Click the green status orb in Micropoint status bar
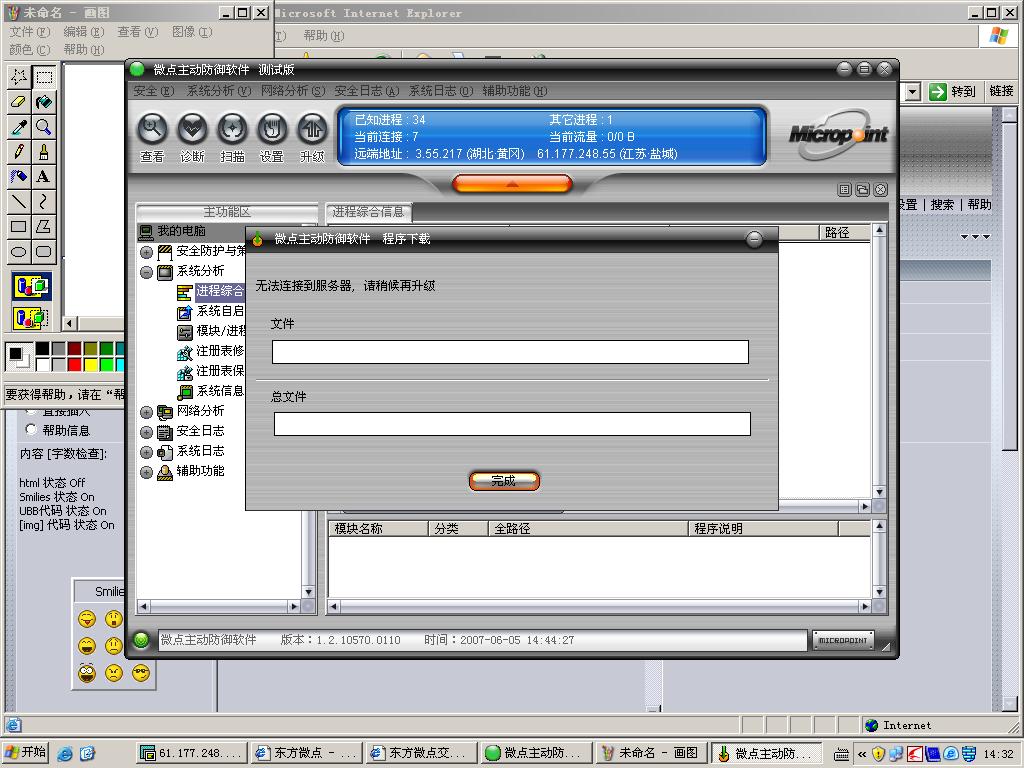1024x768 pixels. [141, 640]
